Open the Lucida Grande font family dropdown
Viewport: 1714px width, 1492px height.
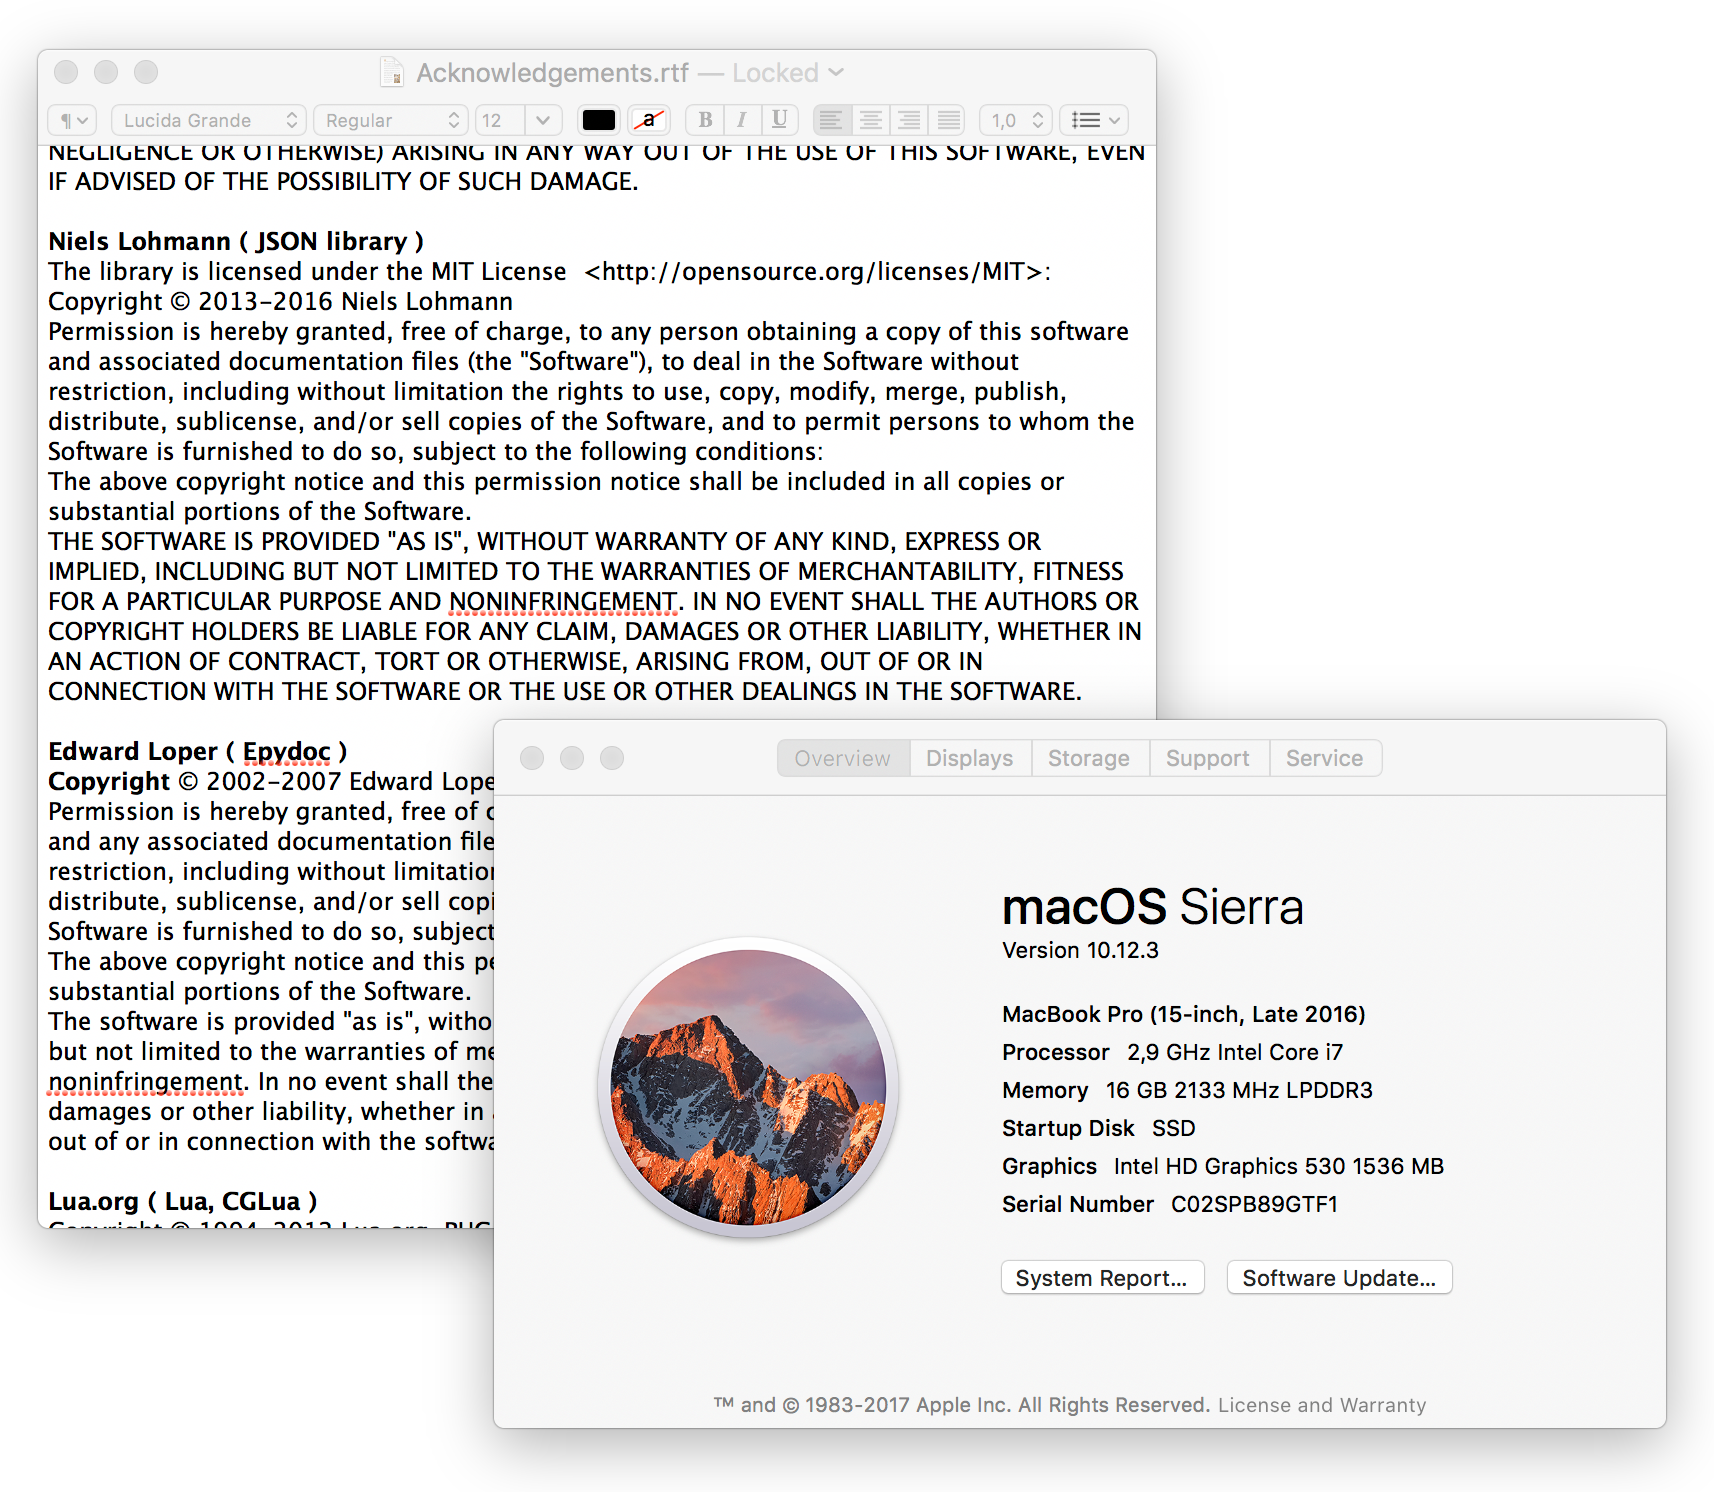pyautogui.click(x=208, y=120)
